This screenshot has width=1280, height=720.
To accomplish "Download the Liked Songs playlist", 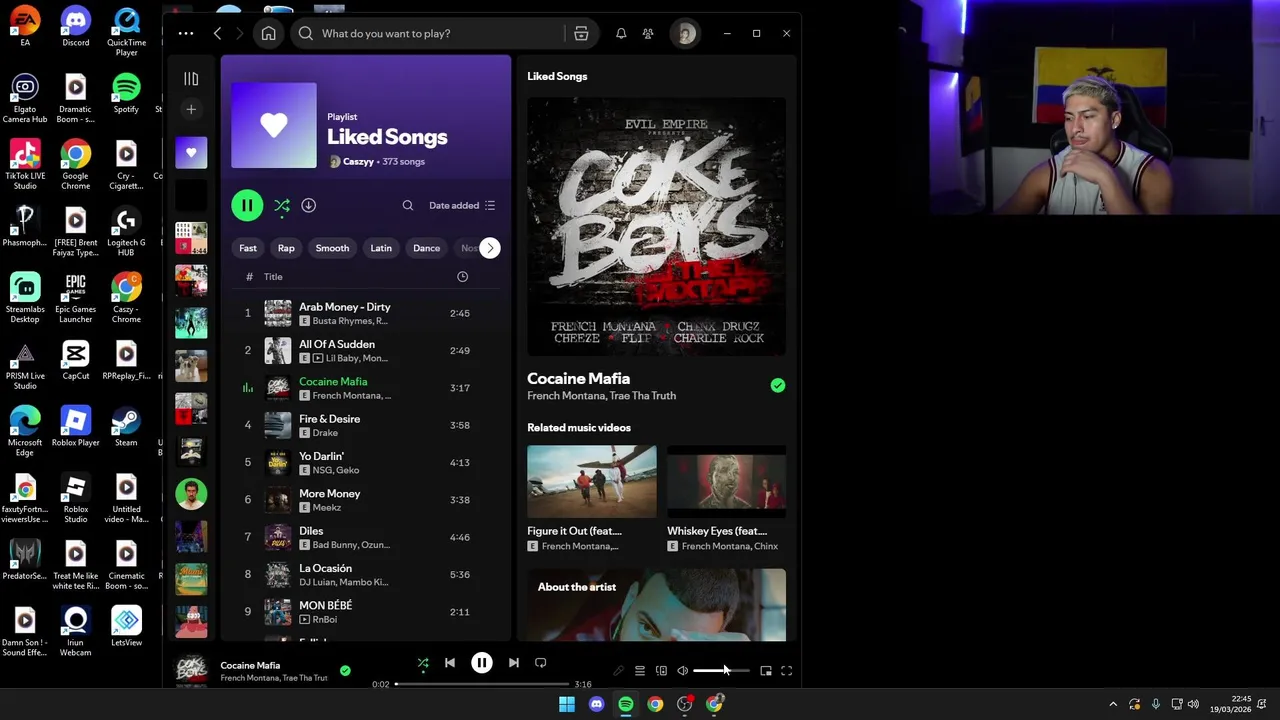I will (x=309, y=205).
